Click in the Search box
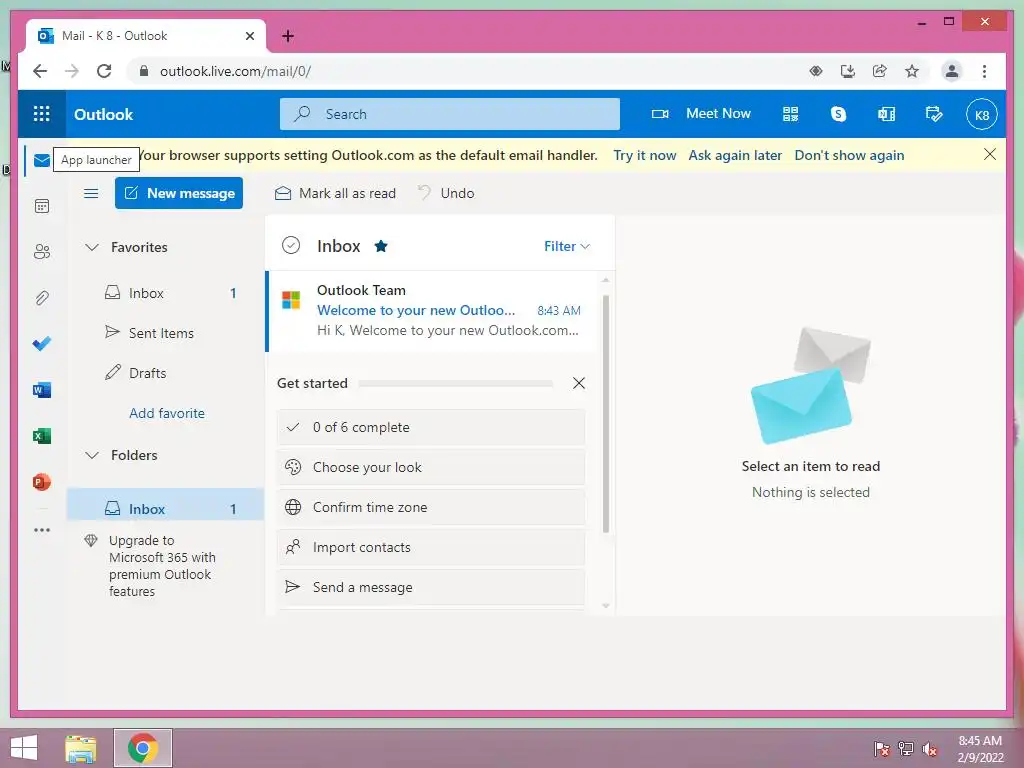The height and width of the screenshot is (768, 1024). (x=450, y=114)
